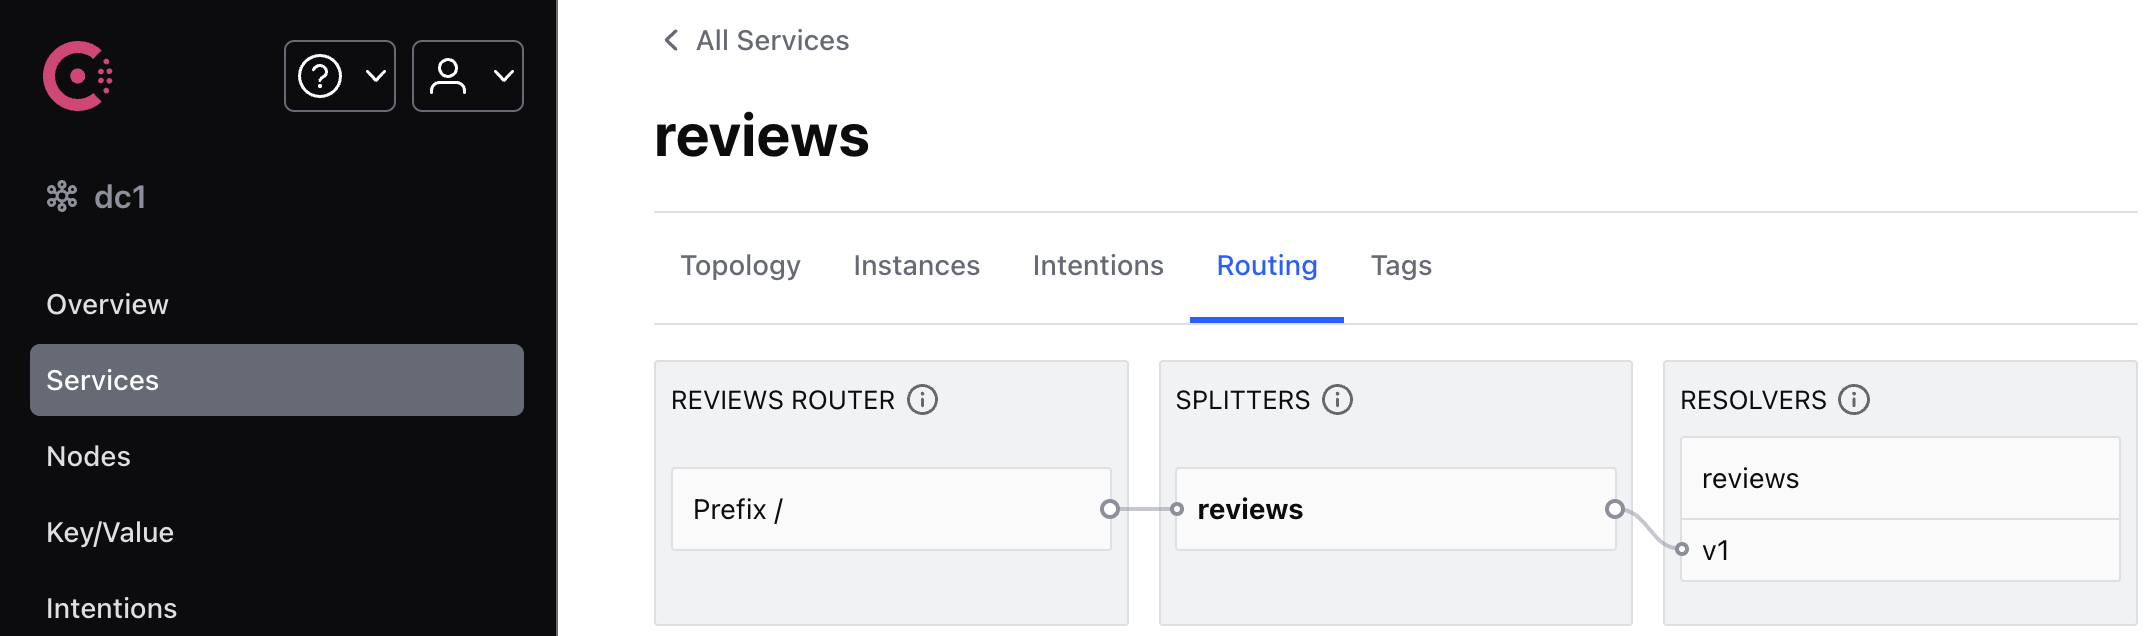The width and height of the screenshot is (2146, 636).
Task: Select the Routing tab
Action: pyautogui.click(x=1266, y=266)
